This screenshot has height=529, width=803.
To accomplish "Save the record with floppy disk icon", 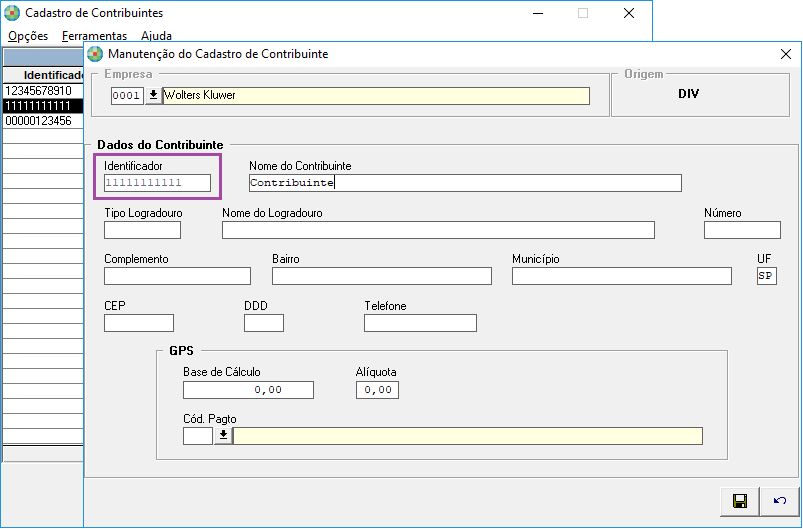I will (x=739, y=501).
